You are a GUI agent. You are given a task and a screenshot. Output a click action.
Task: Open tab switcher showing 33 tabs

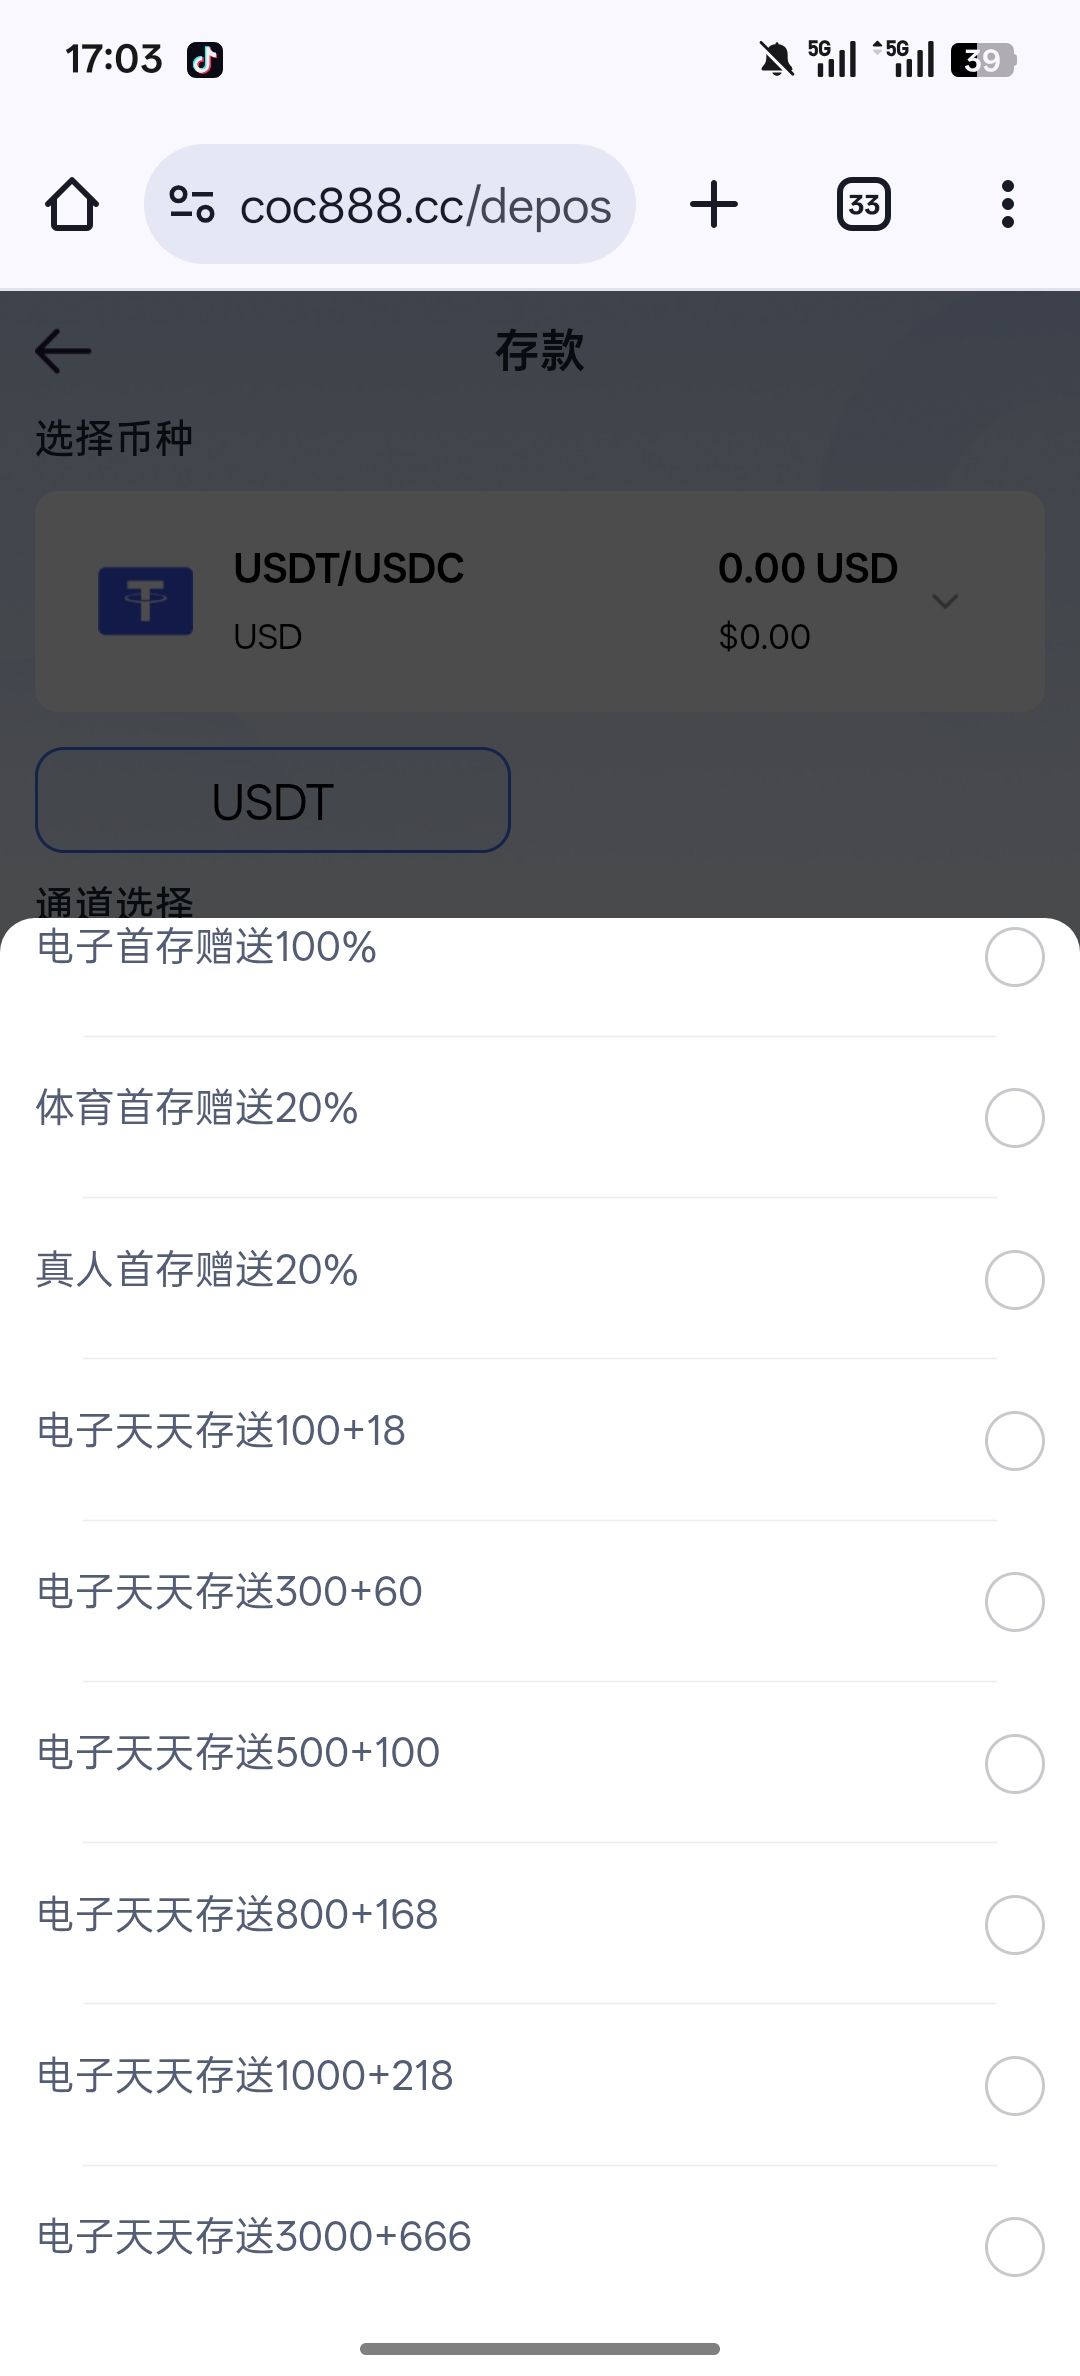[863, 205]
